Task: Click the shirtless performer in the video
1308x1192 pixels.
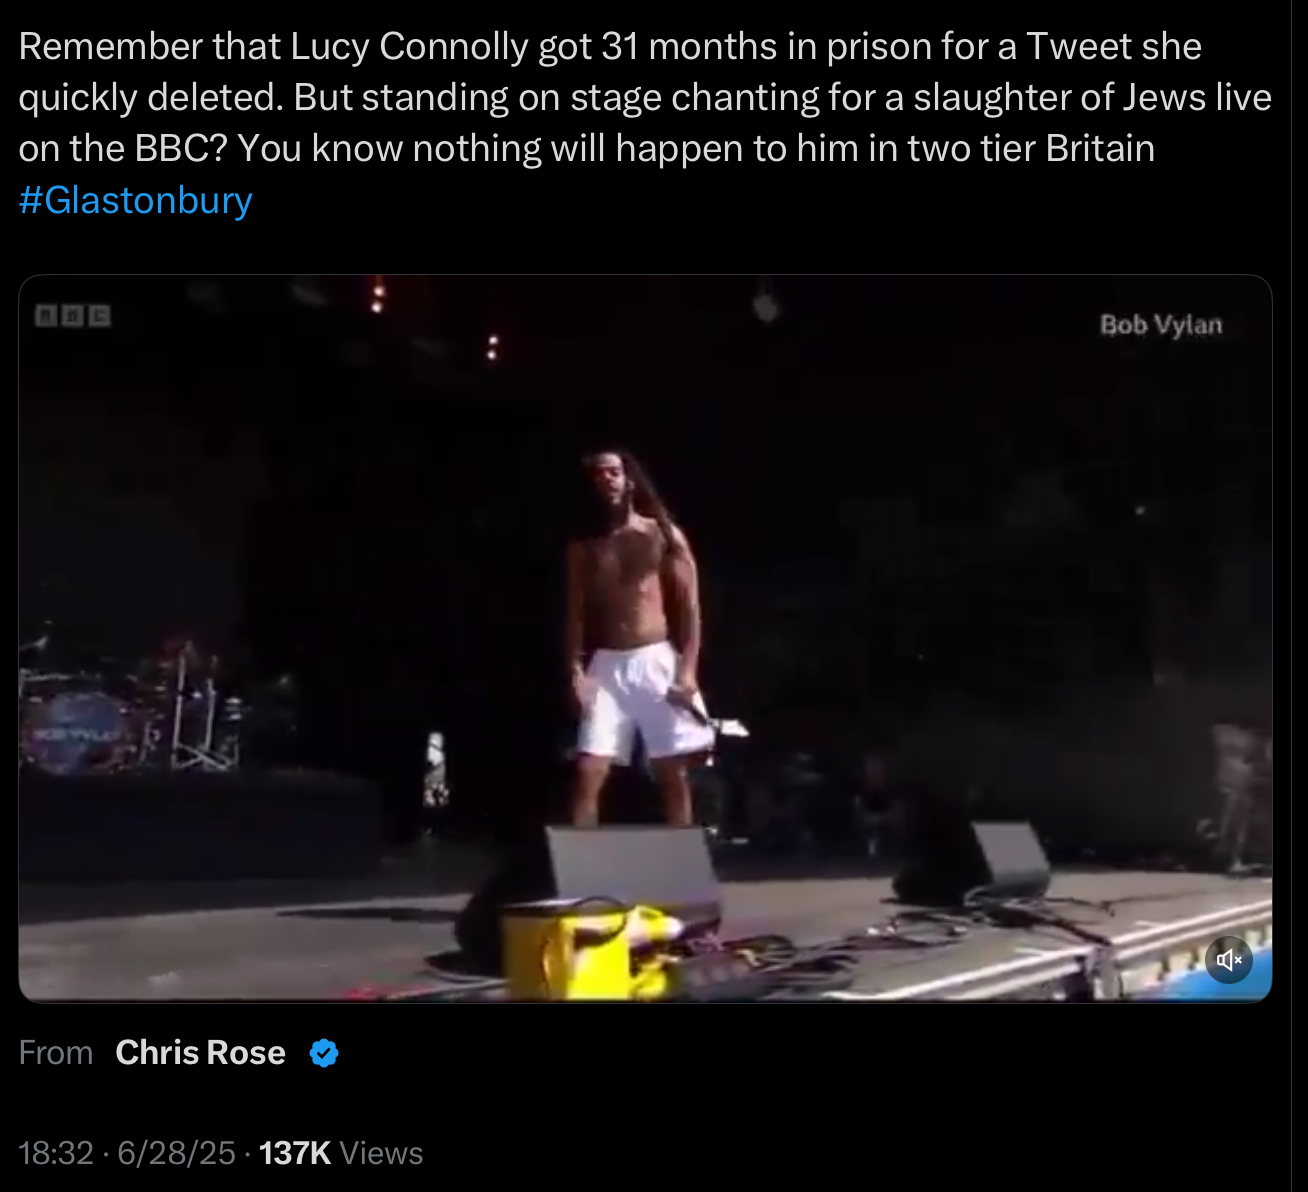Action: pyautogui.click(x=637, y=635)
